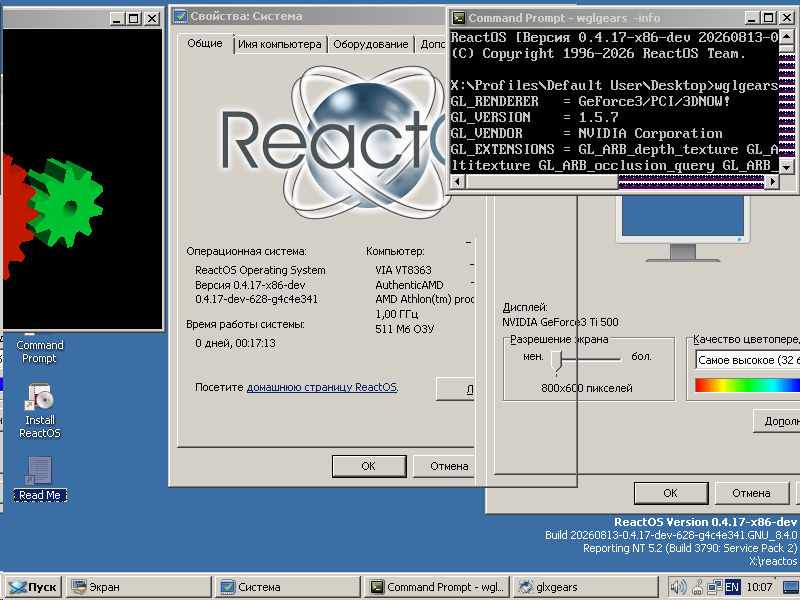The height and width of the screenshot is (600, 800).
Task: Click Отмена in the Свойства: Система dialog
Action: pyautogui.click(x=444, y=466)
